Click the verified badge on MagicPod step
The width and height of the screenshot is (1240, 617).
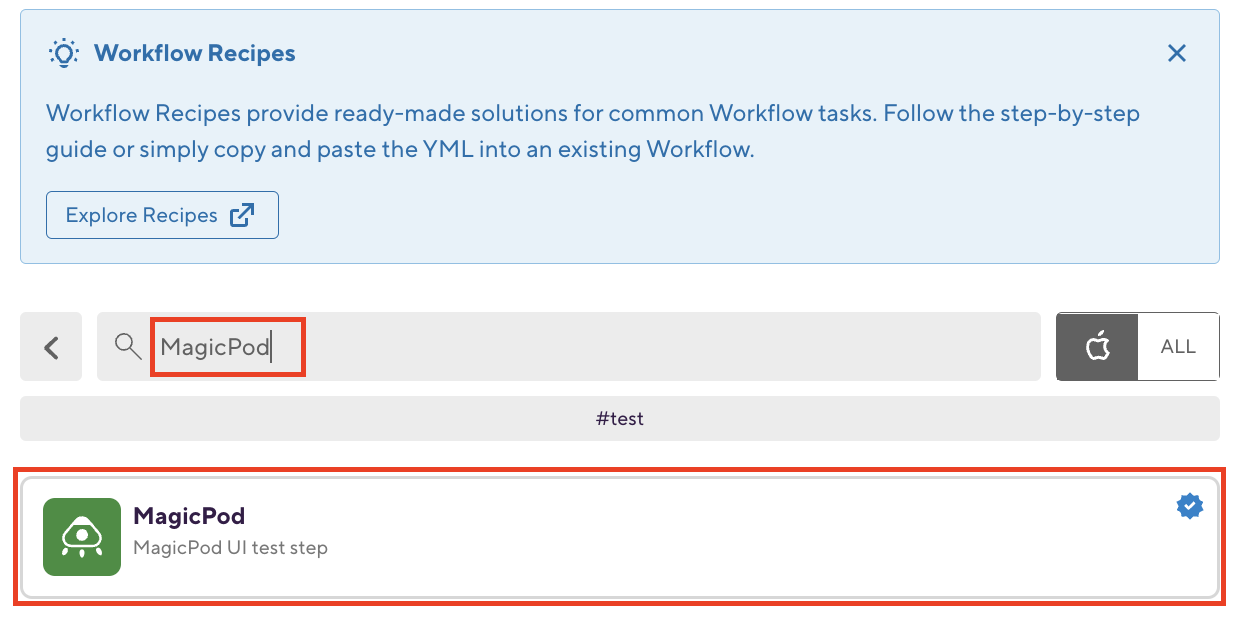point(1188,506)
